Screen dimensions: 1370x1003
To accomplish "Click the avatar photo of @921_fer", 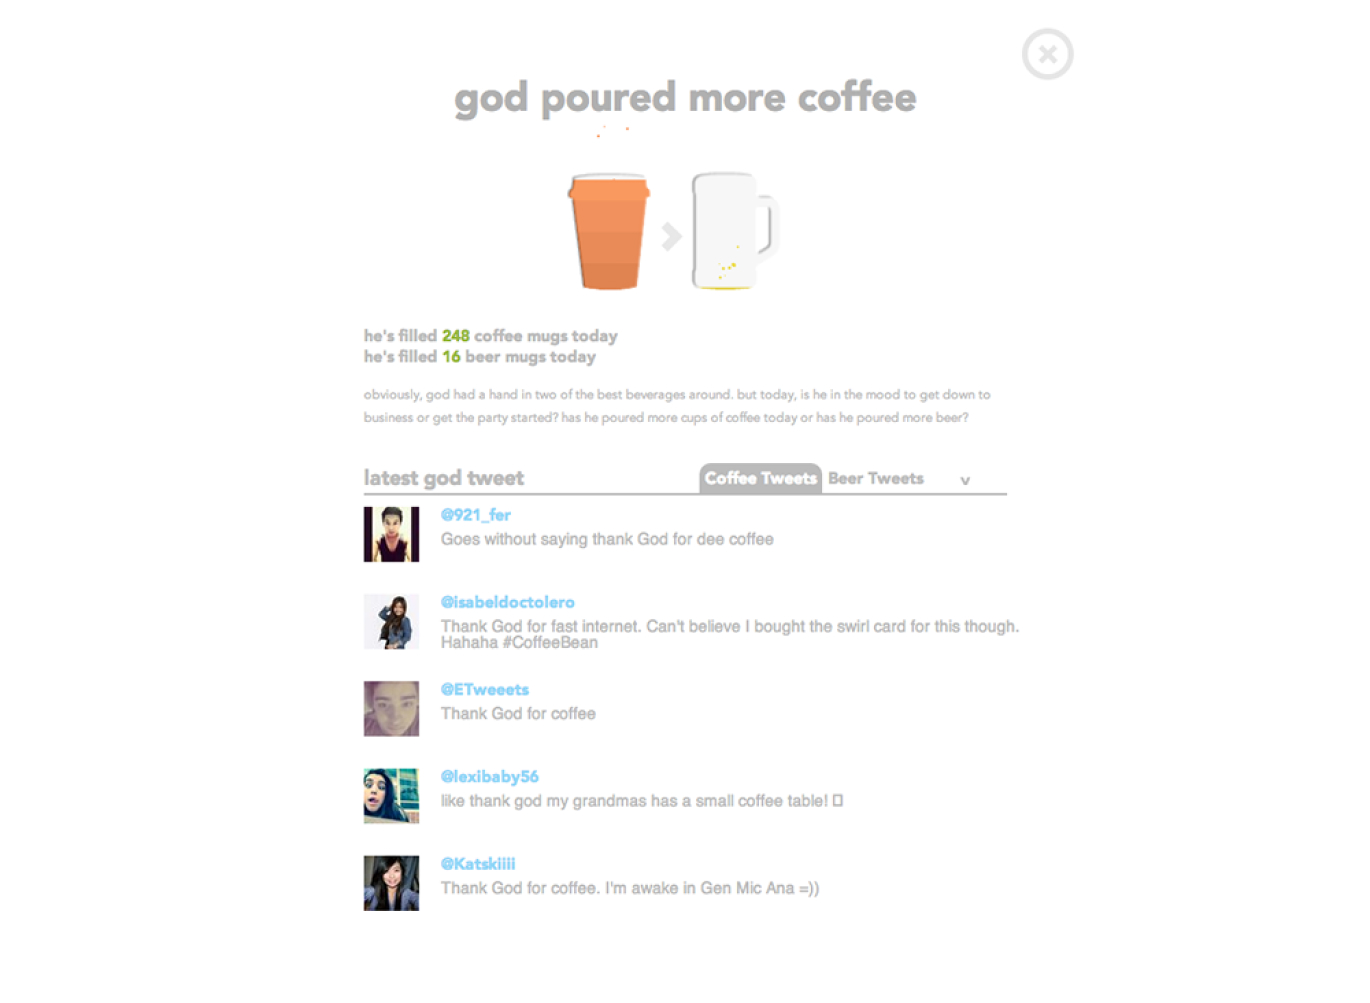I will [x=391, y=534].
